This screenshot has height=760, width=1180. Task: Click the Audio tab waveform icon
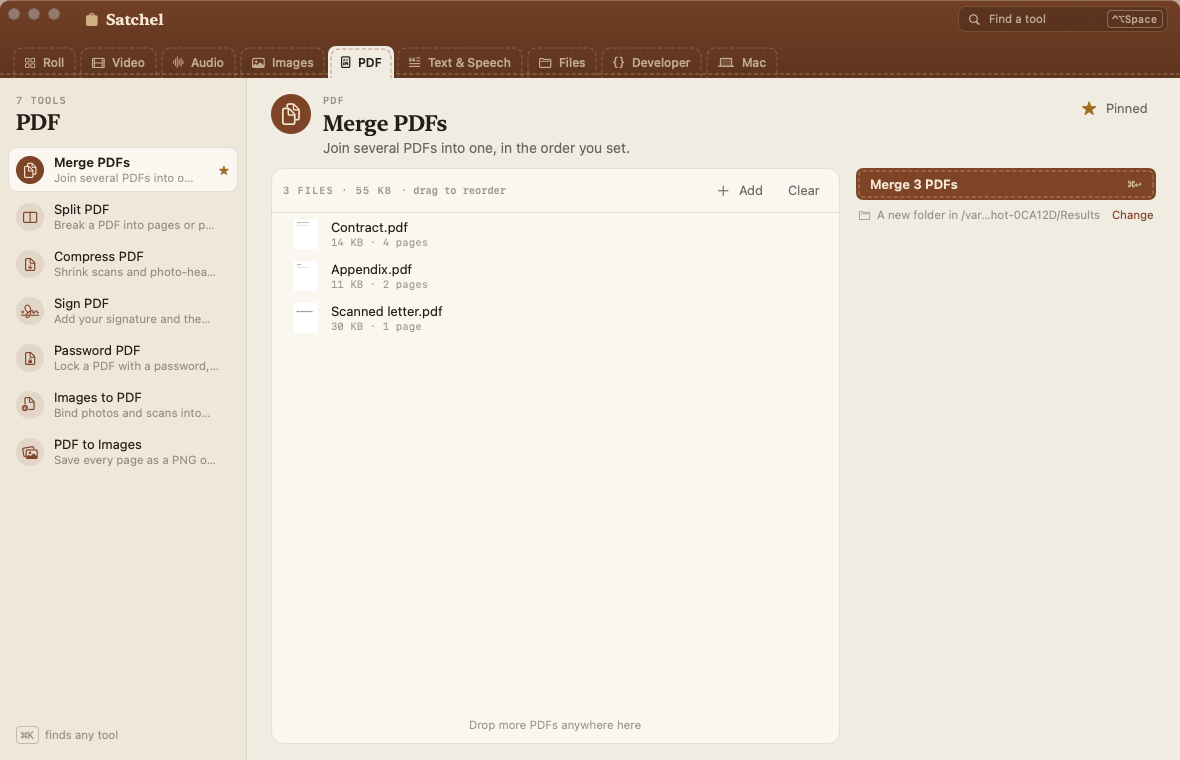click(x=178, y=62)
